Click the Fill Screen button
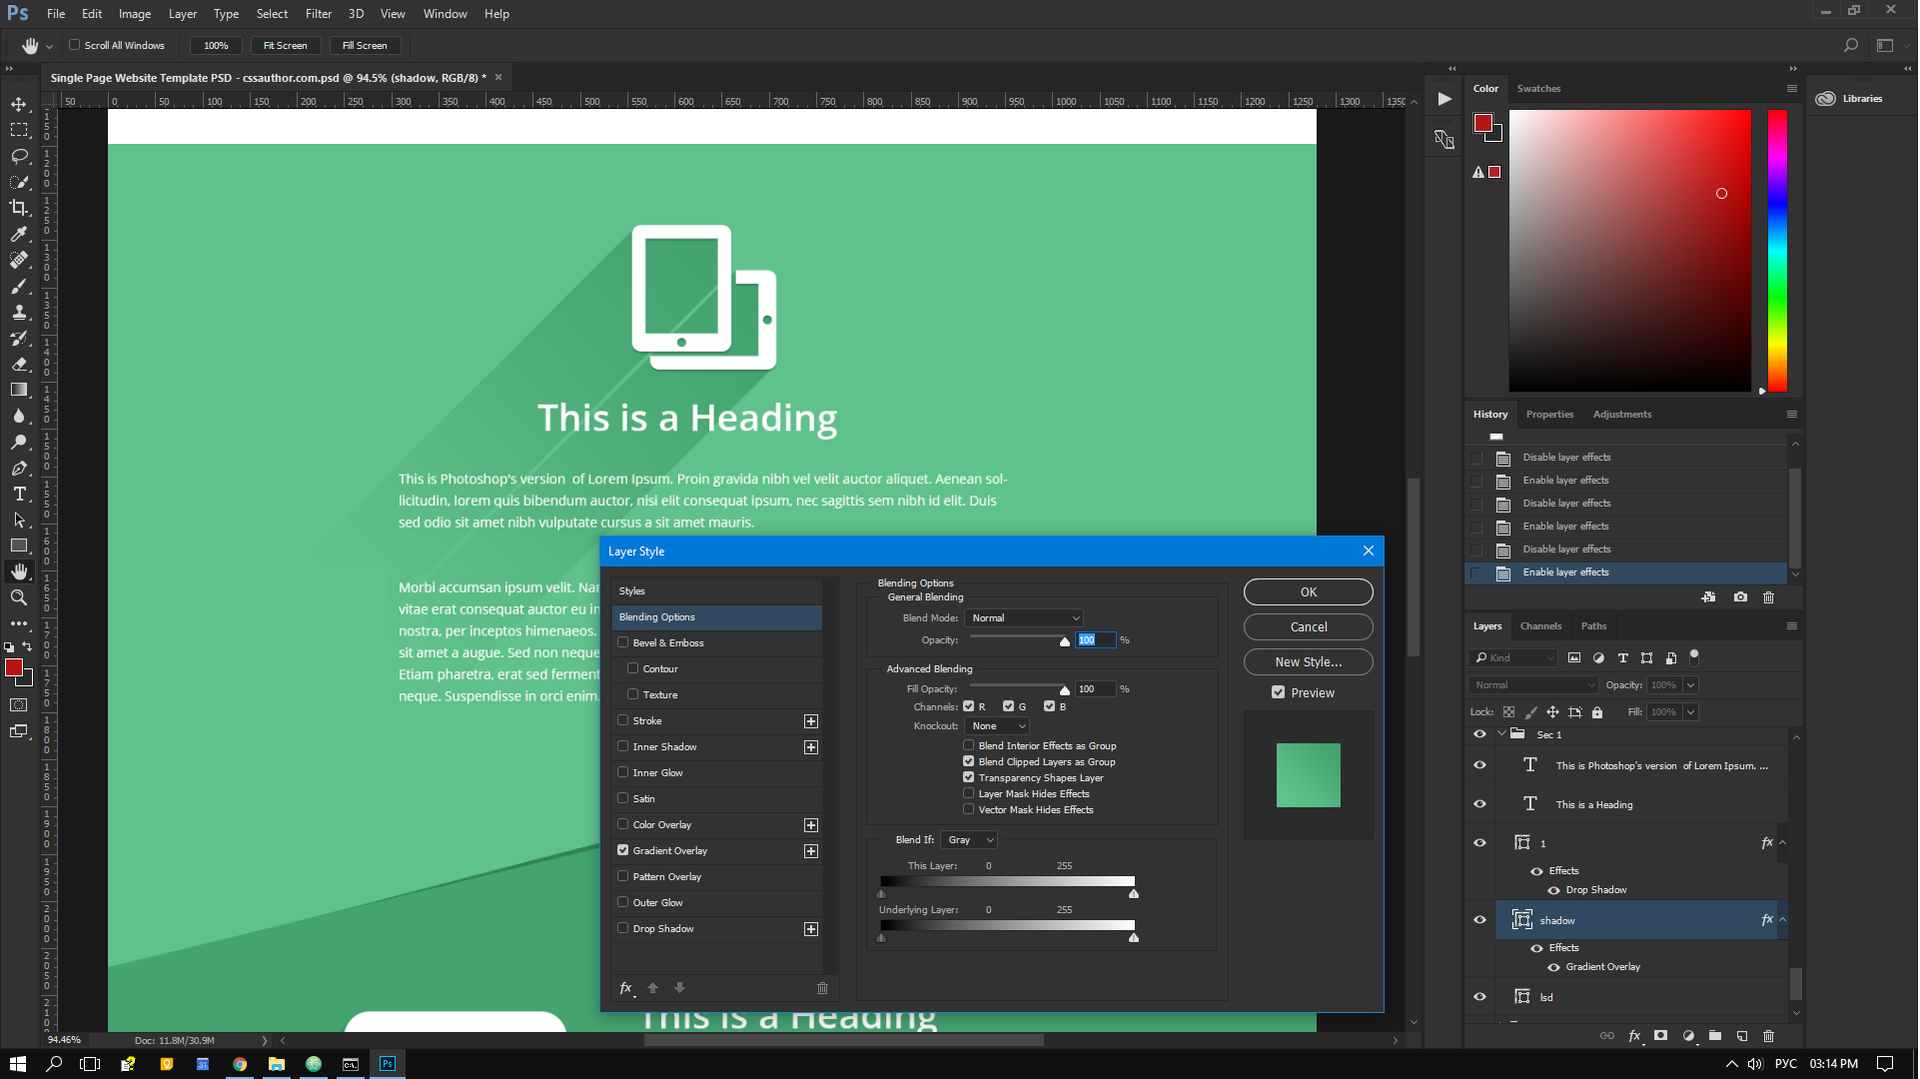1920x1079 pixels. 364,45
